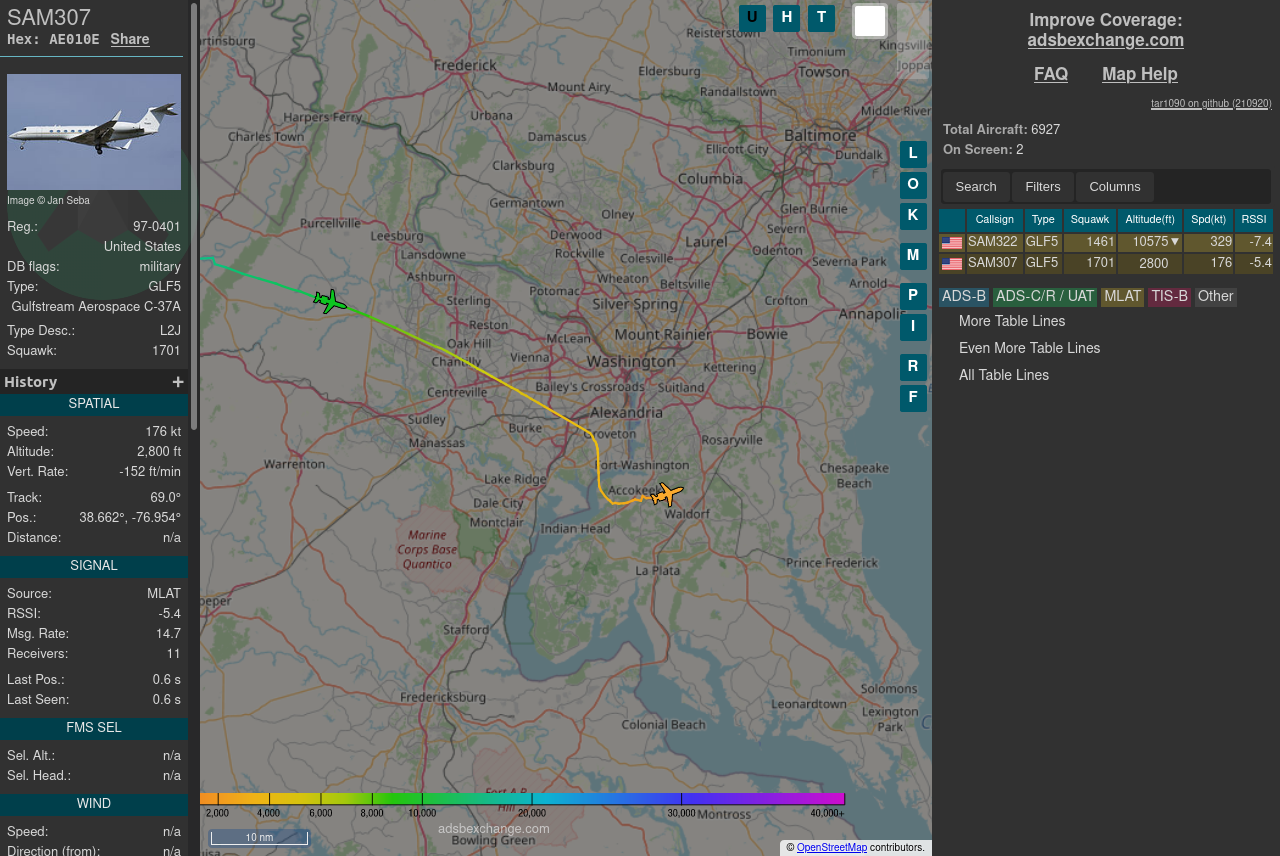Show More Table Lines

click(x=1012, y=321)
